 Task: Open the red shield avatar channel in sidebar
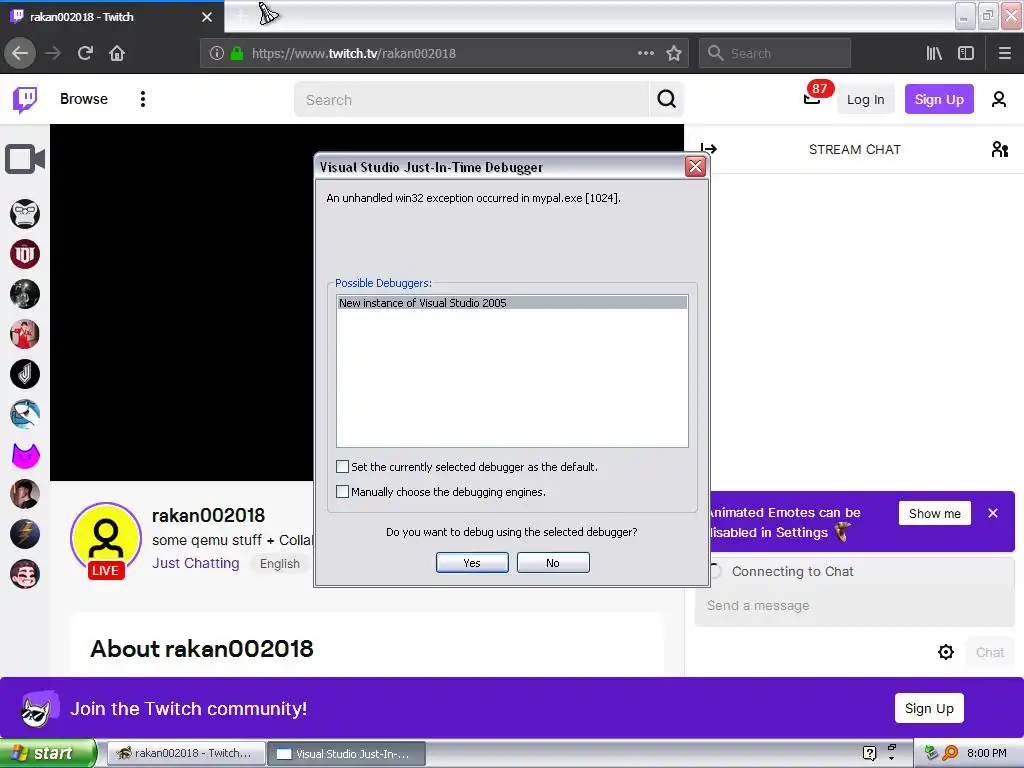(x=25, y=254)
